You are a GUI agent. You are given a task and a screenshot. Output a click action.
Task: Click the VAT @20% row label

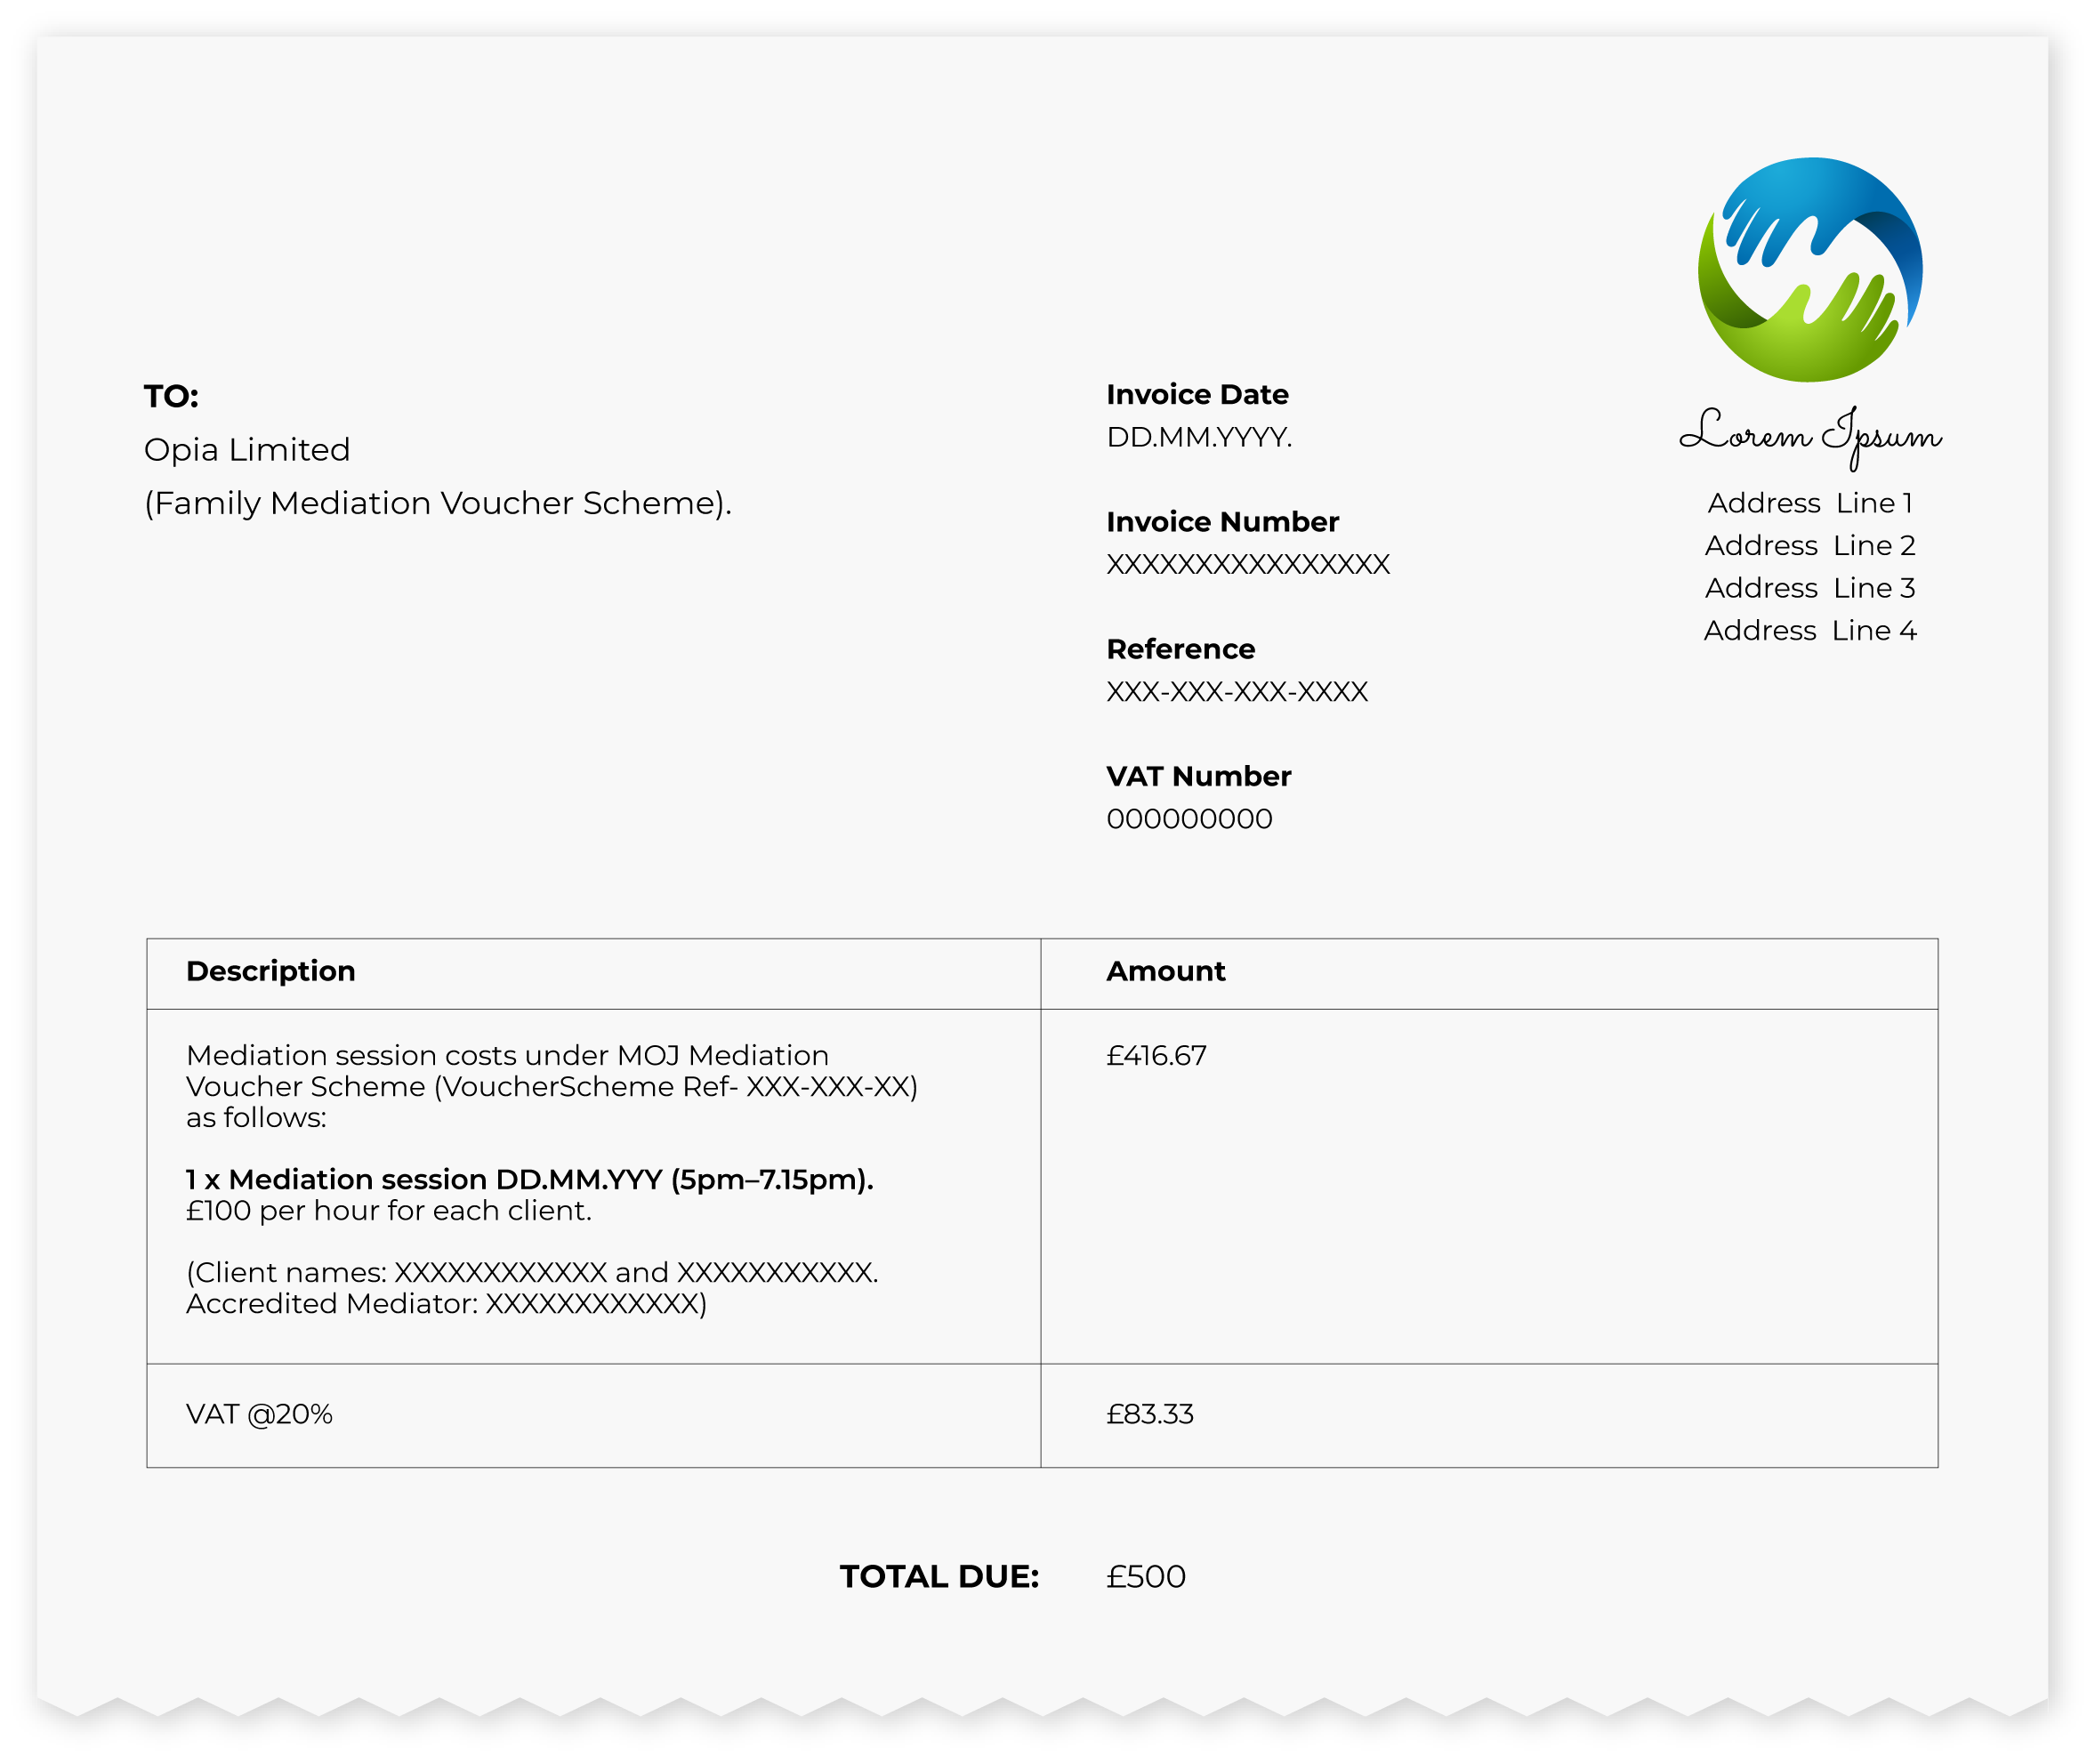pyautogui.click(x=259, y=1415)
